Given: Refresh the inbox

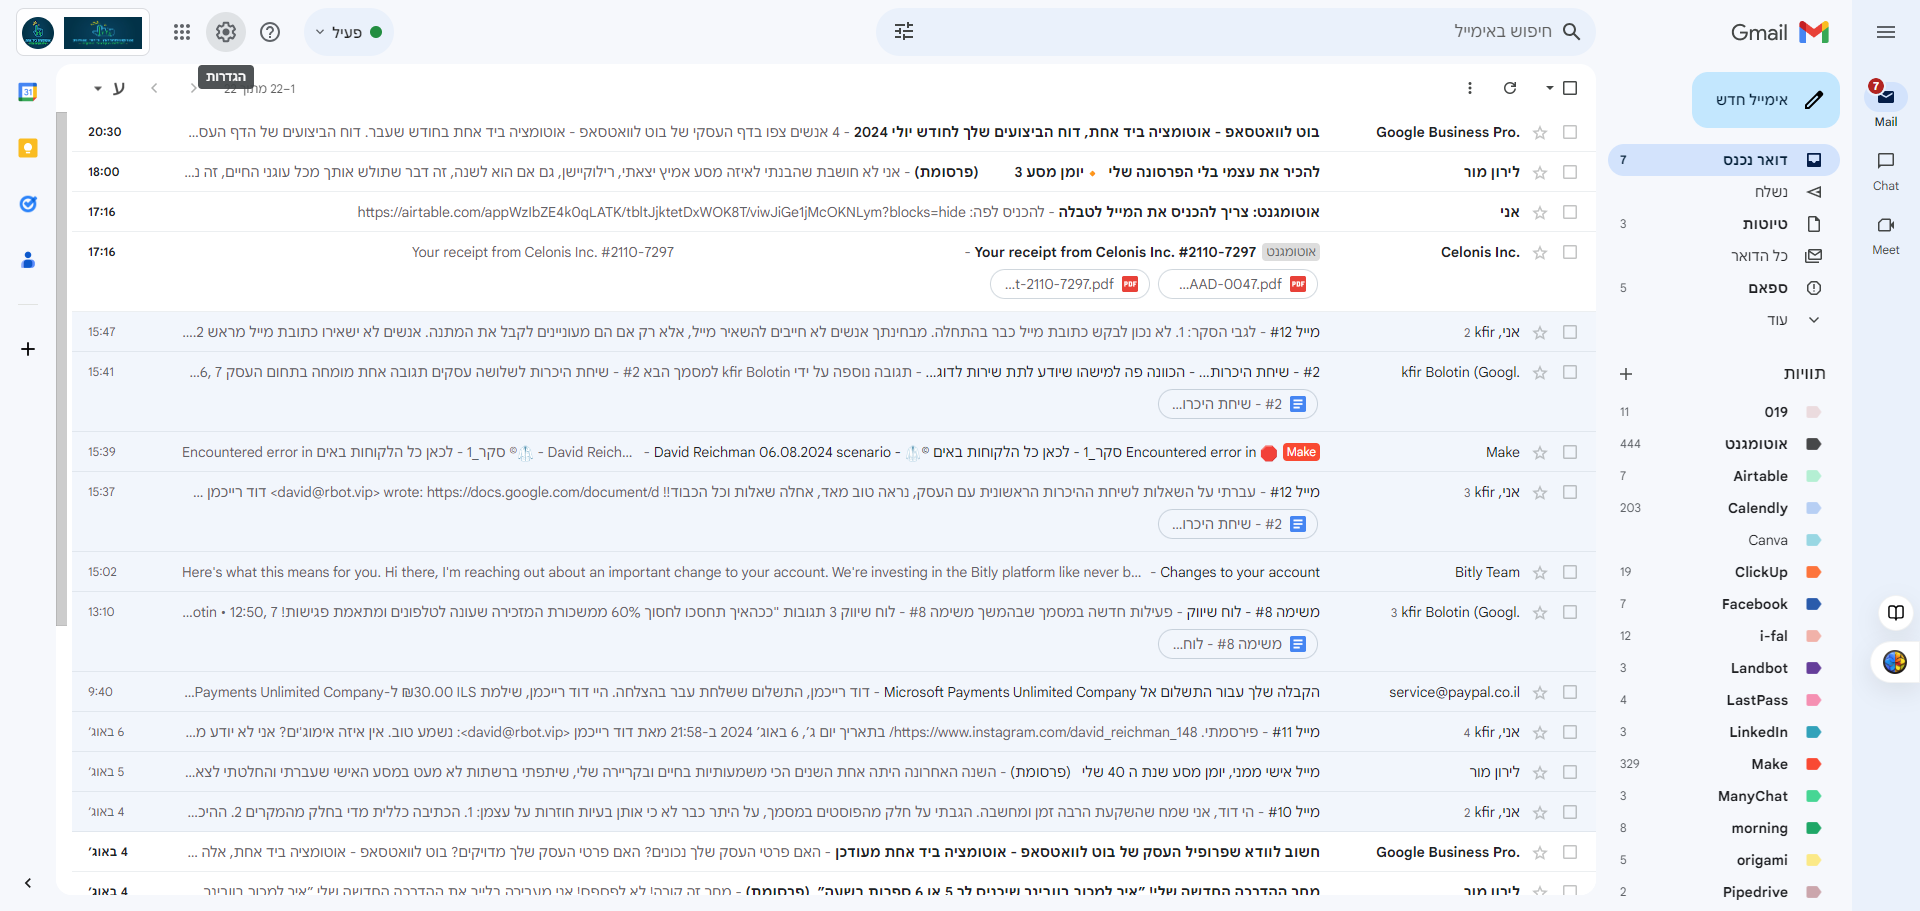Looking at the screenshot, I should coord(1510,88).
